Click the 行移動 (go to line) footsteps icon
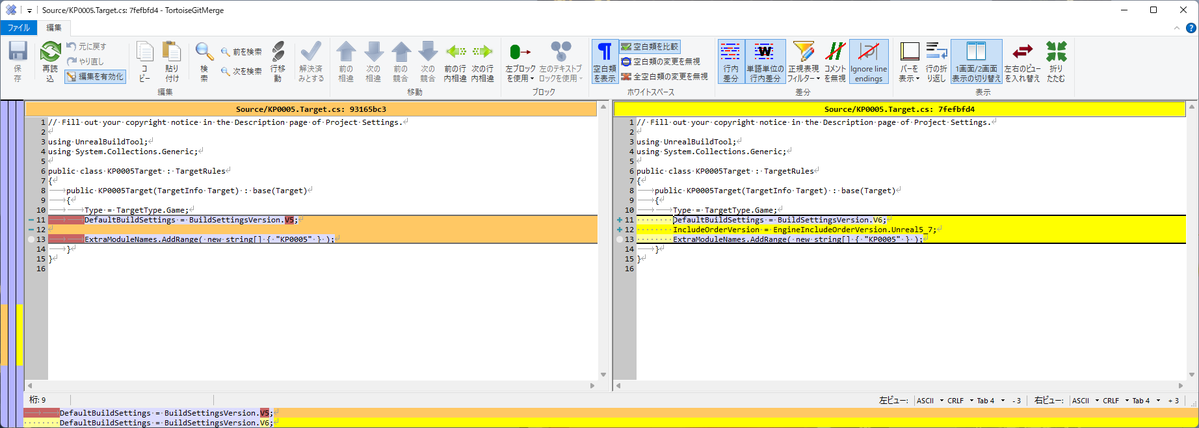The width and height of the screenshot is (1199, 428). 279,58
